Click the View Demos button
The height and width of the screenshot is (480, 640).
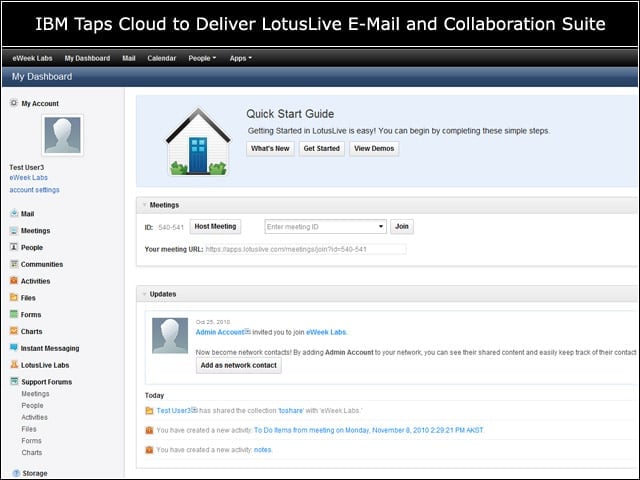[374, 149]
